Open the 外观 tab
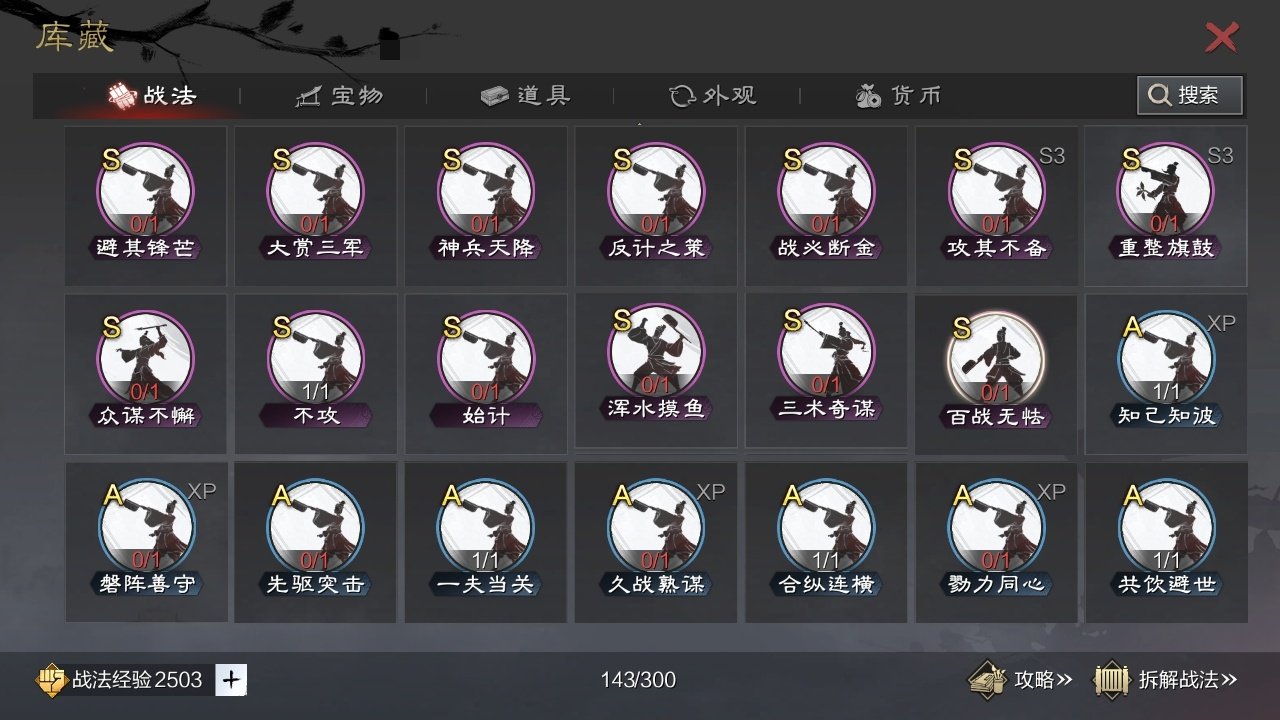 712,96
